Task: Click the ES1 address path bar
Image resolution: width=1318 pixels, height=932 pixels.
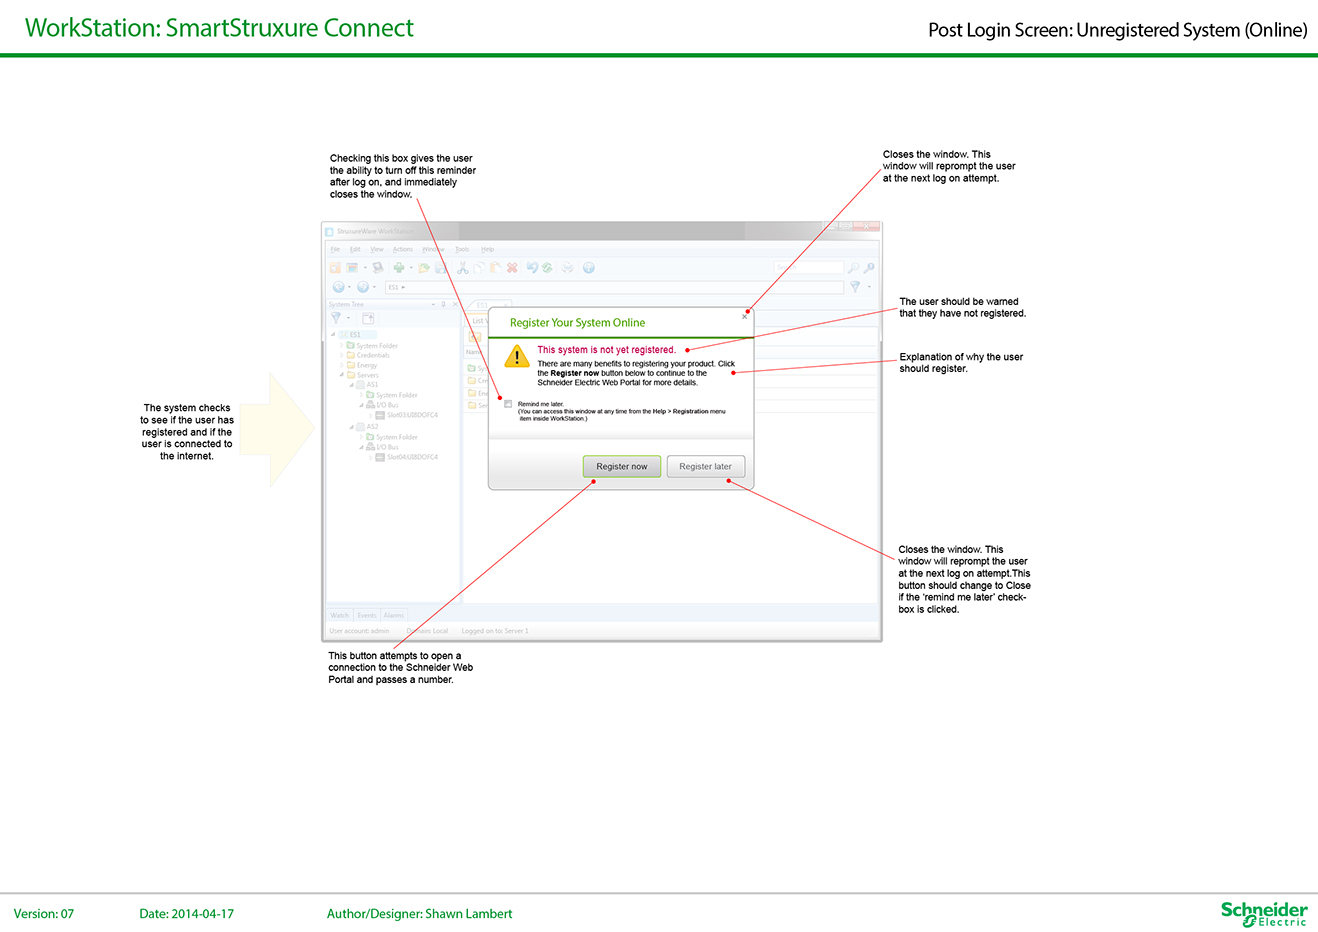Action: tap(614, 287)
